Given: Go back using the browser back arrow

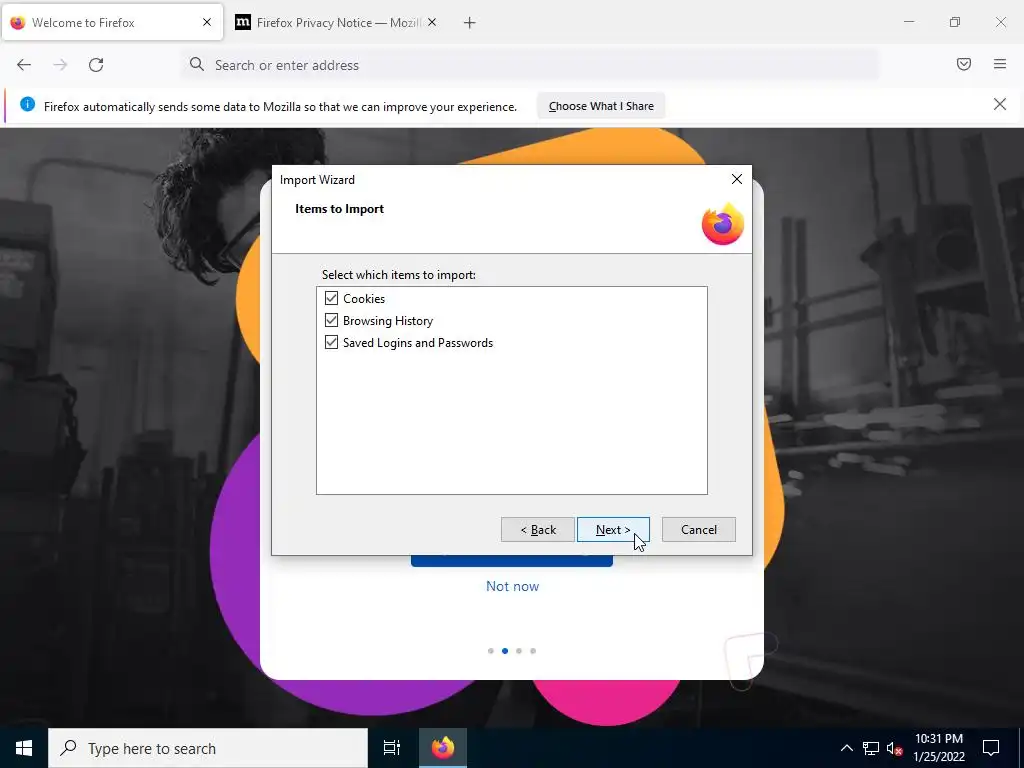Looking at the screenshot, I should coord(24,65).
